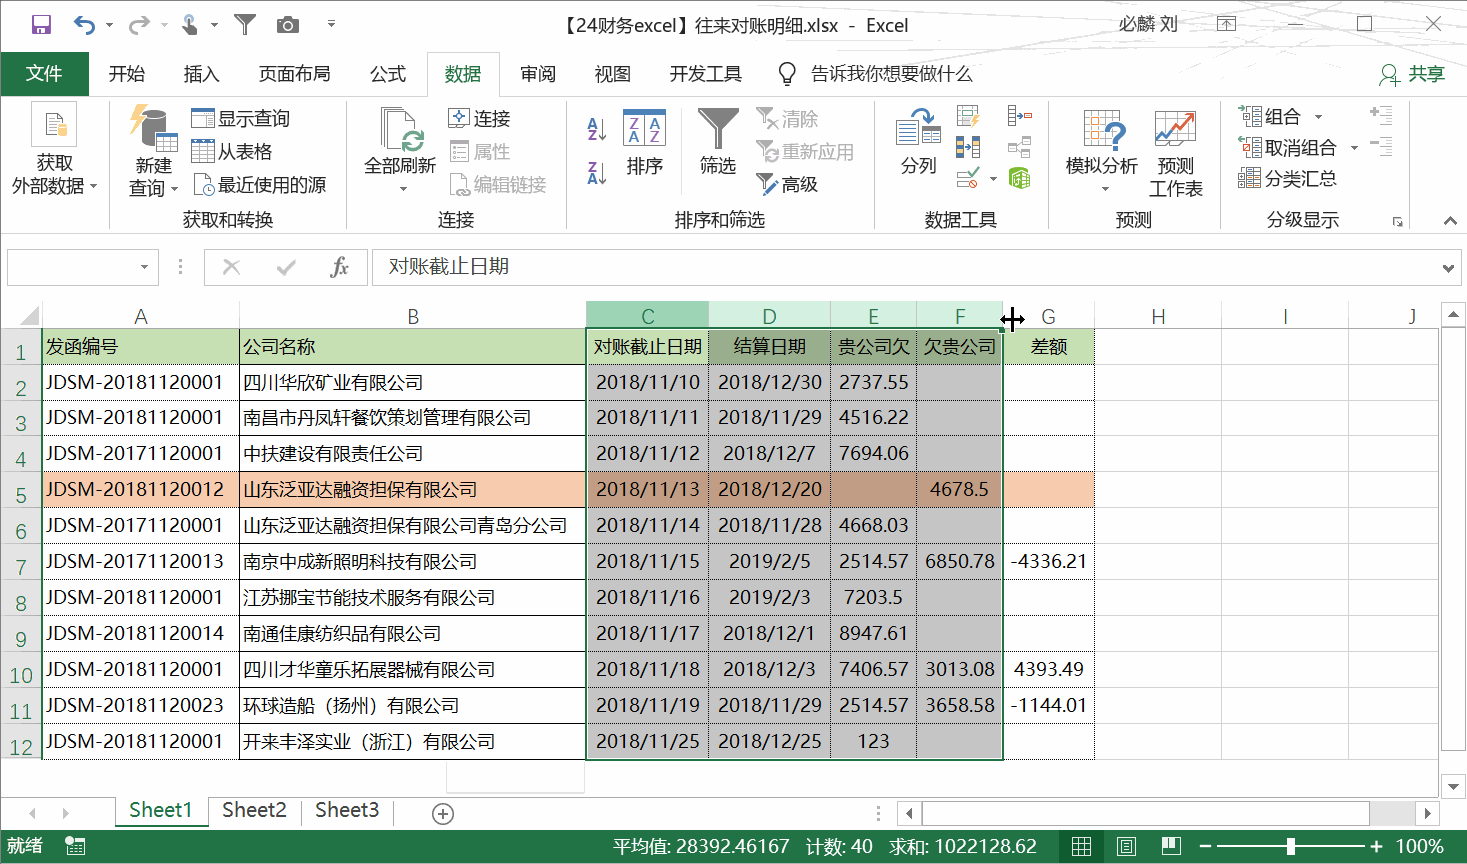Collapse the ribbon with the chevron

point(1450,221)
